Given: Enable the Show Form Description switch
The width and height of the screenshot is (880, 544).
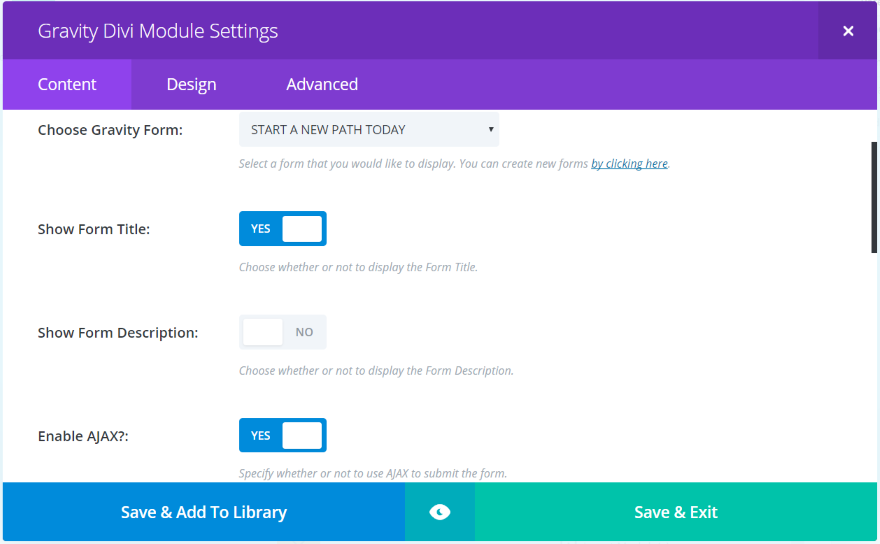Looking at the screenshot, I should 283,332.
